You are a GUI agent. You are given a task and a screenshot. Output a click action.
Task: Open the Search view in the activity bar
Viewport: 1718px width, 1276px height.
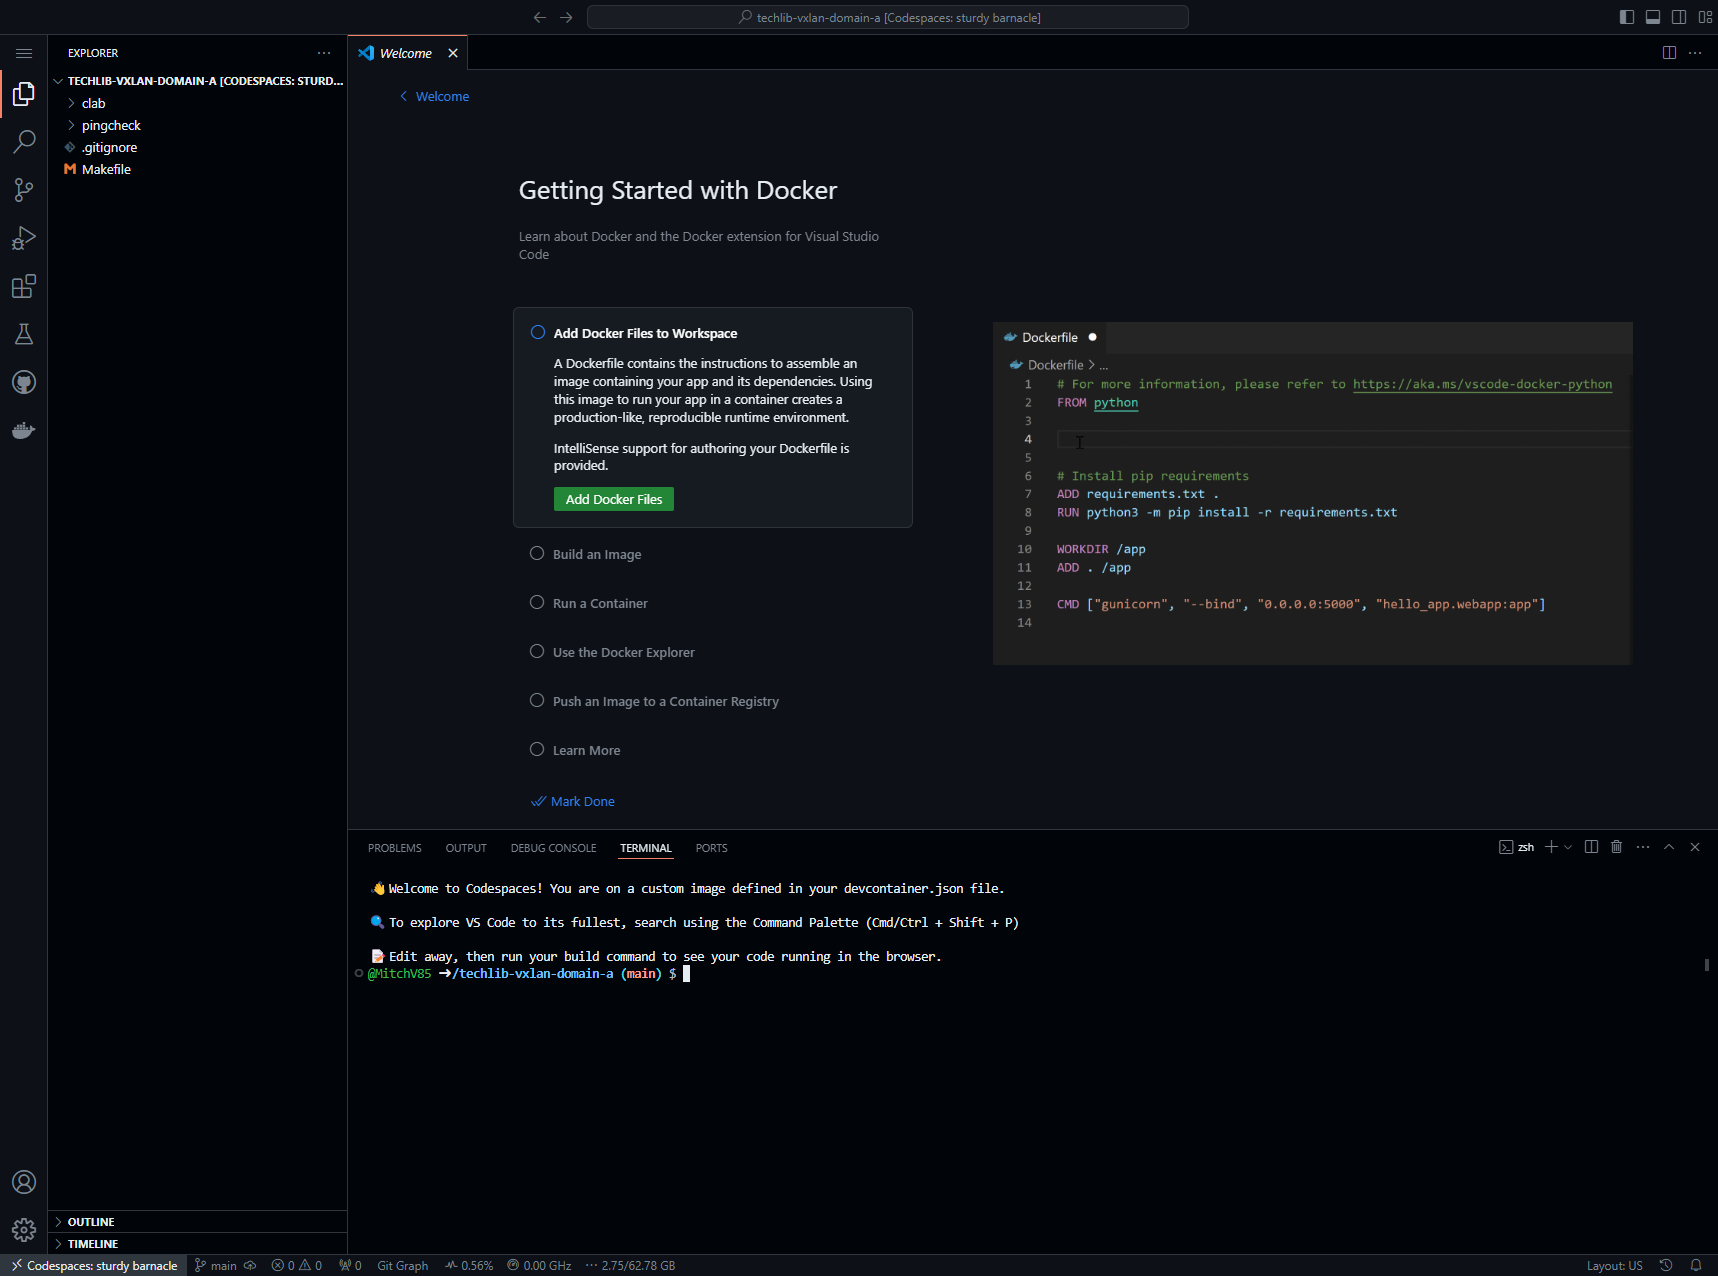coord(24,142)
